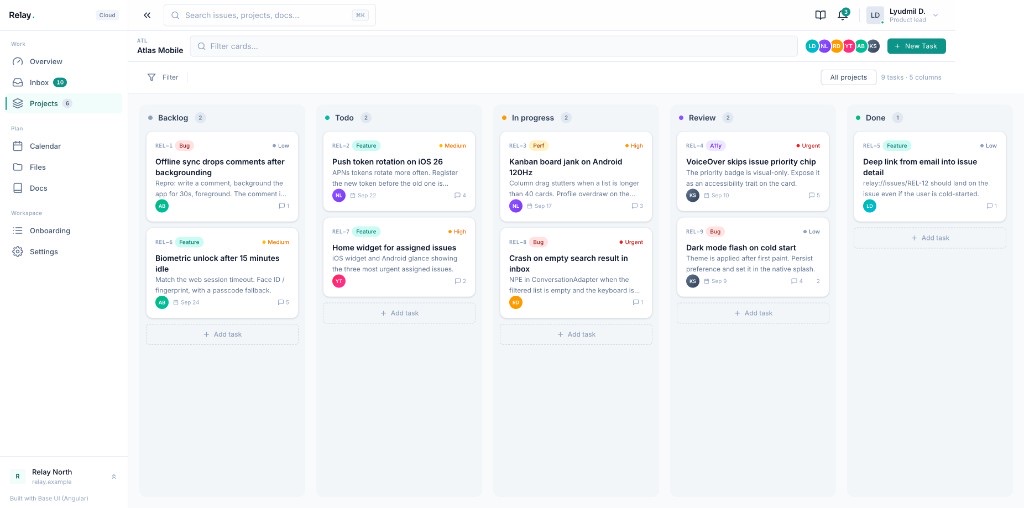Add task in the Todo column

coord(399,313)
